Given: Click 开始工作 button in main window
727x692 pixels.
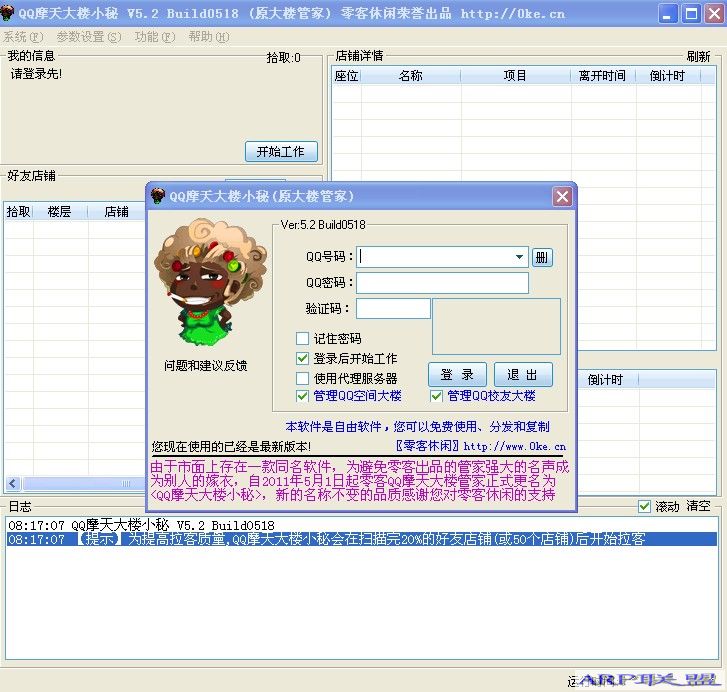Looking at the screenshot, I should click(281, 152).
